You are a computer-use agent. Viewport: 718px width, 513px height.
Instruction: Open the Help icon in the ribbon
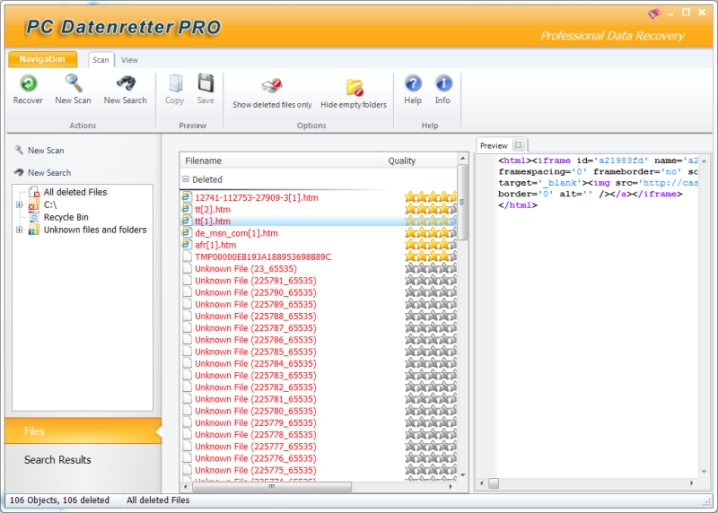412,87
